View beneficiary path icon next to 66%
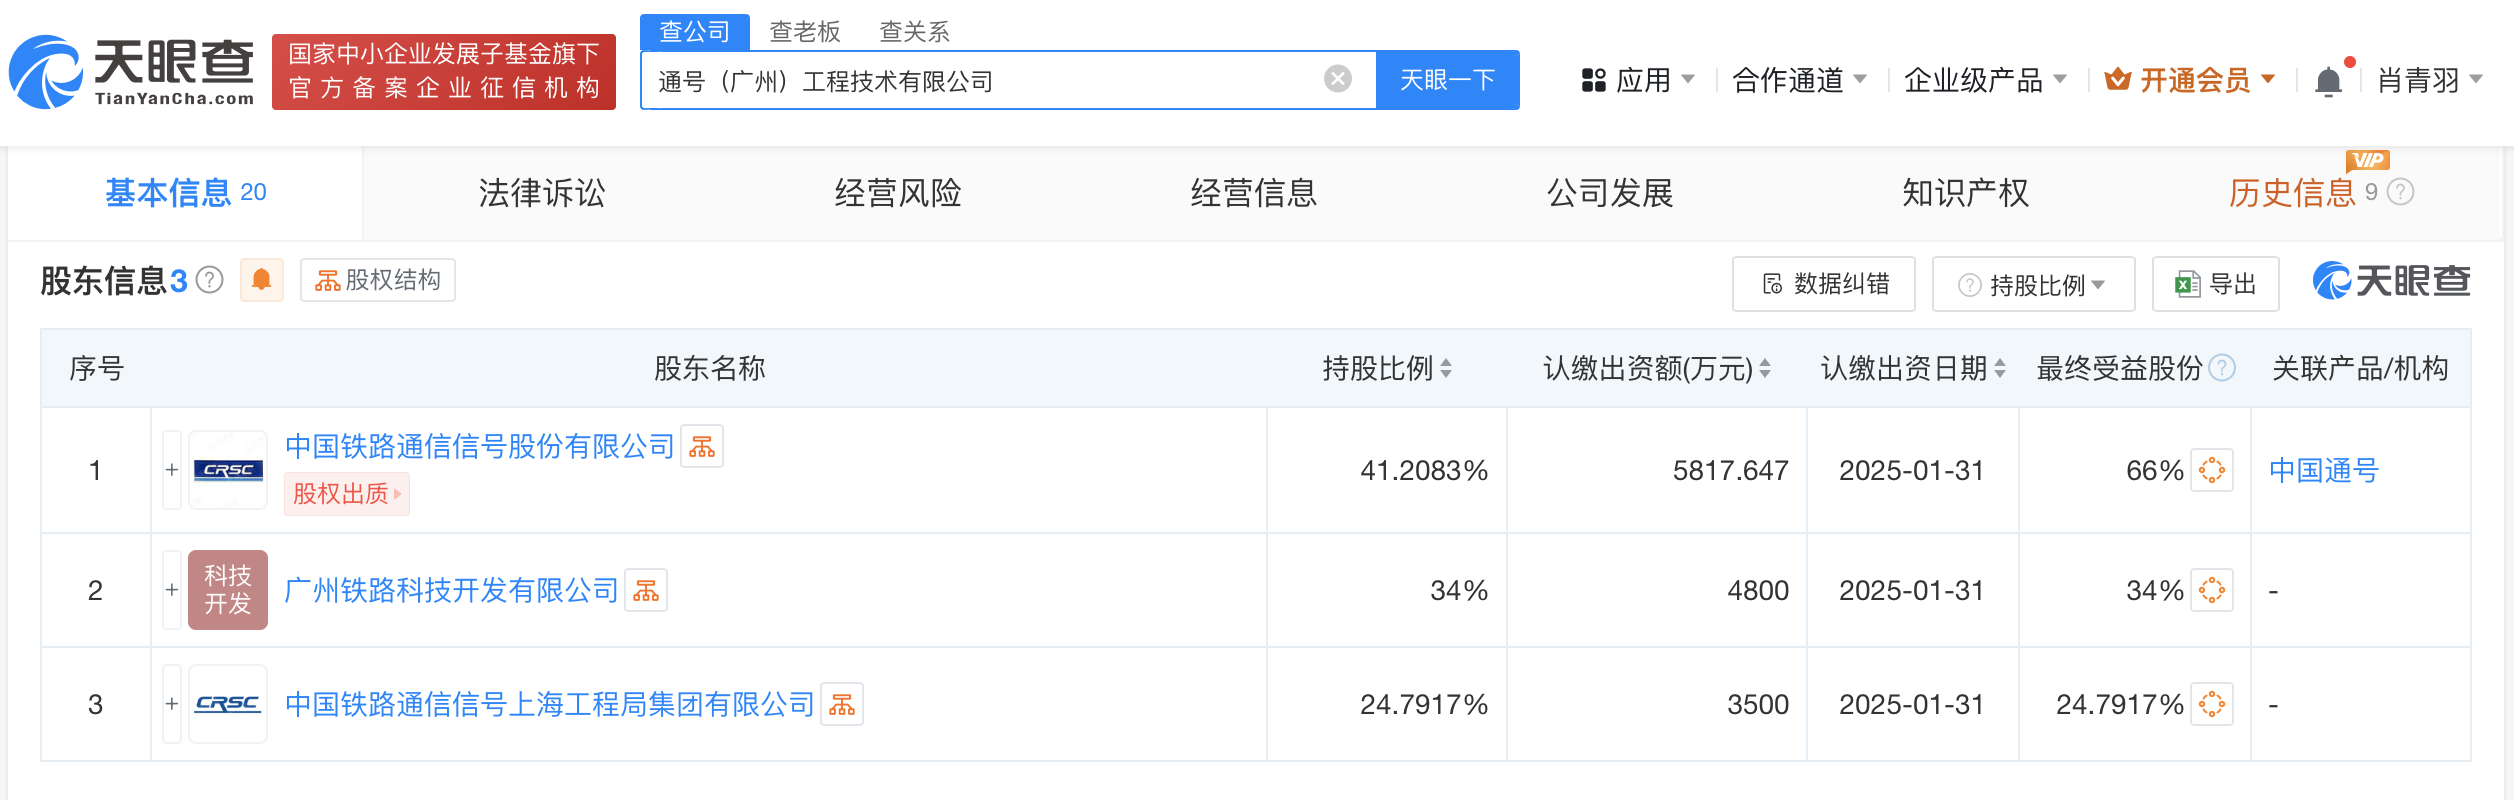 2212,470
